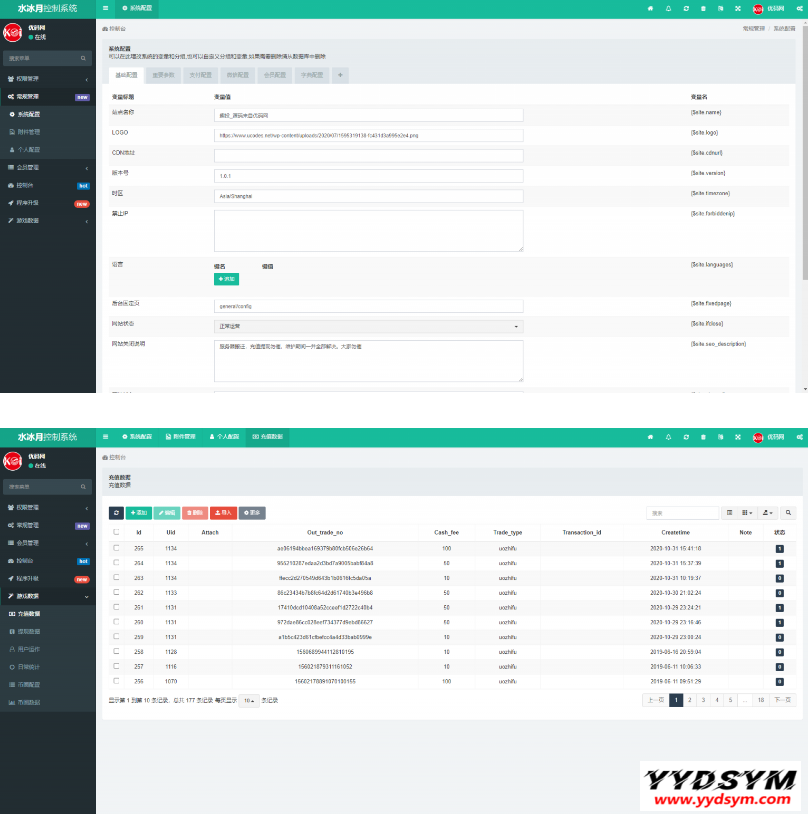Screen dimensions: 808x814
Task: Click the green 添加 button
Action: 139,513
